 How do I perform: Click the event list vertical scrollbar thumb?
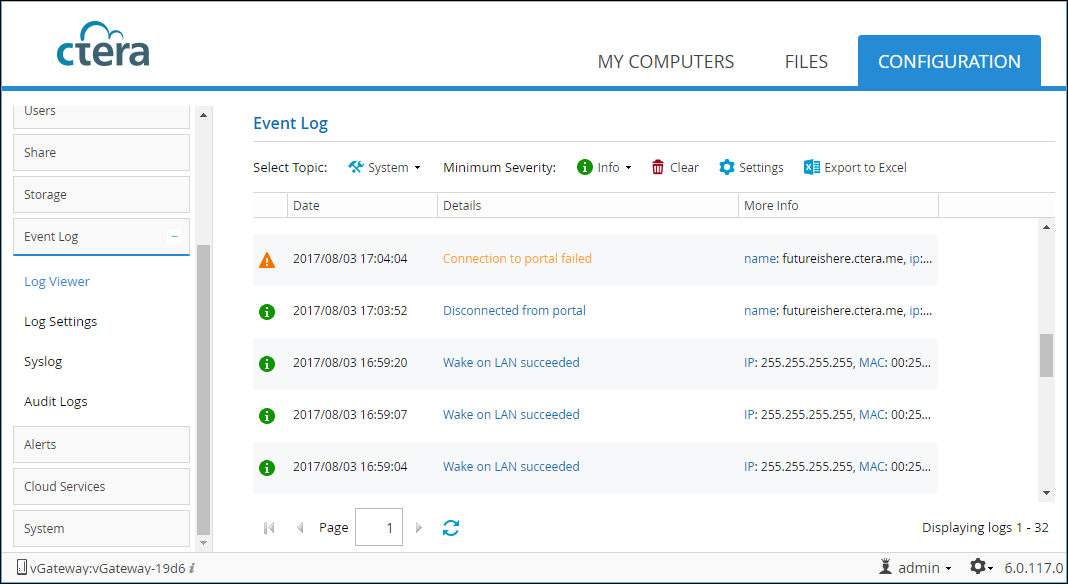[1046, 355]
